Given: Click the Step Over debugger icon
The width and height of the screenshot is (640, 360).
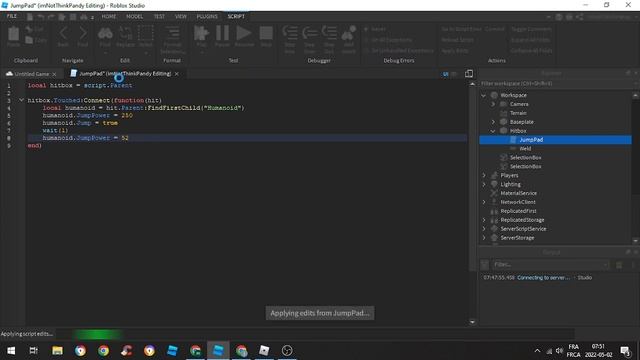Looking at the screenshot, I should coord(310,33).
